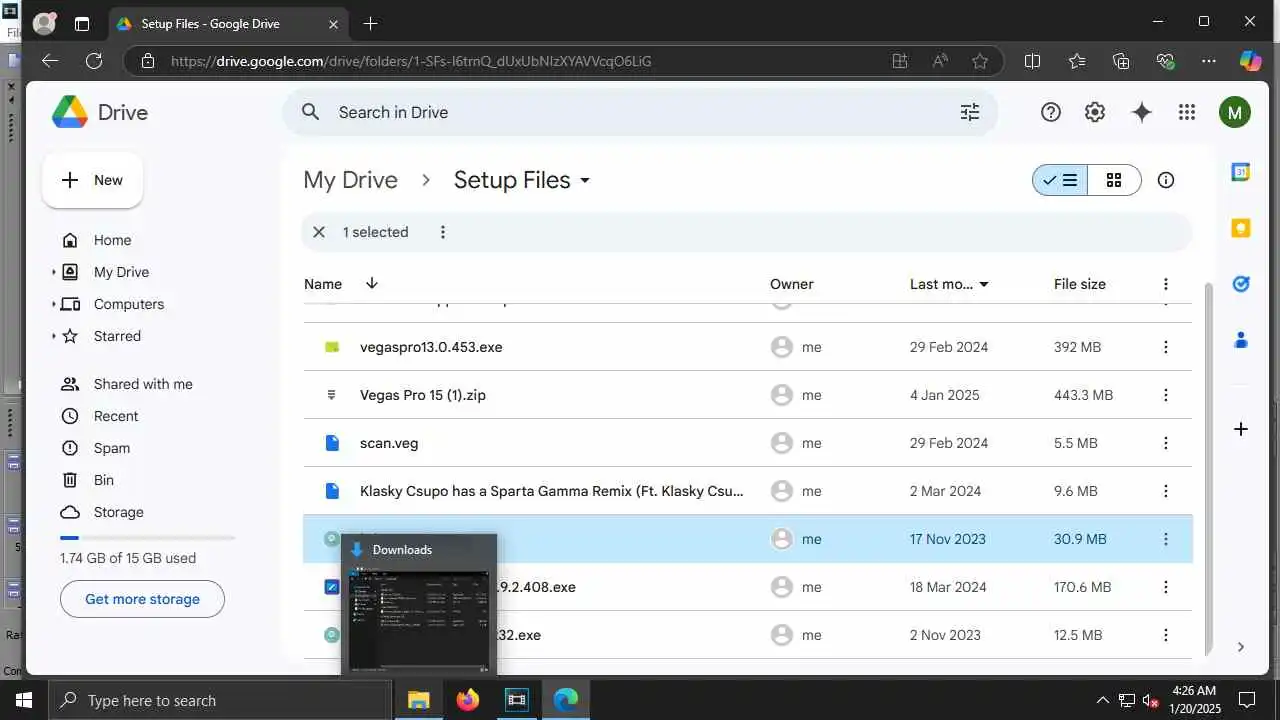1280x720 pixels.
Task: Switch to grid layout view
Action: (1114, 180)
